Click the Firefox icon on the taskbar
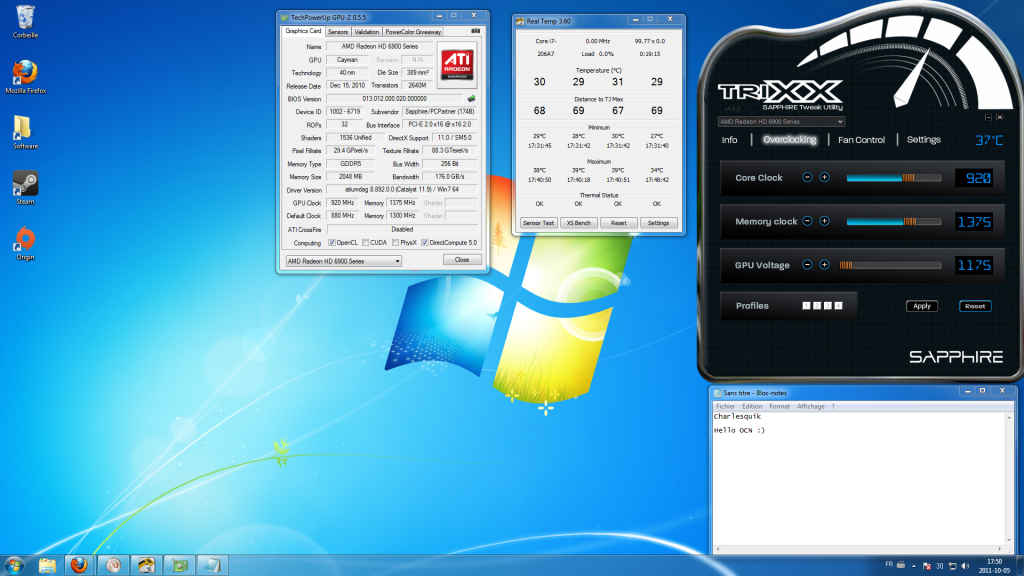Screen dimensions: 1024x576 pyautogui.click(x=79, y=565)
